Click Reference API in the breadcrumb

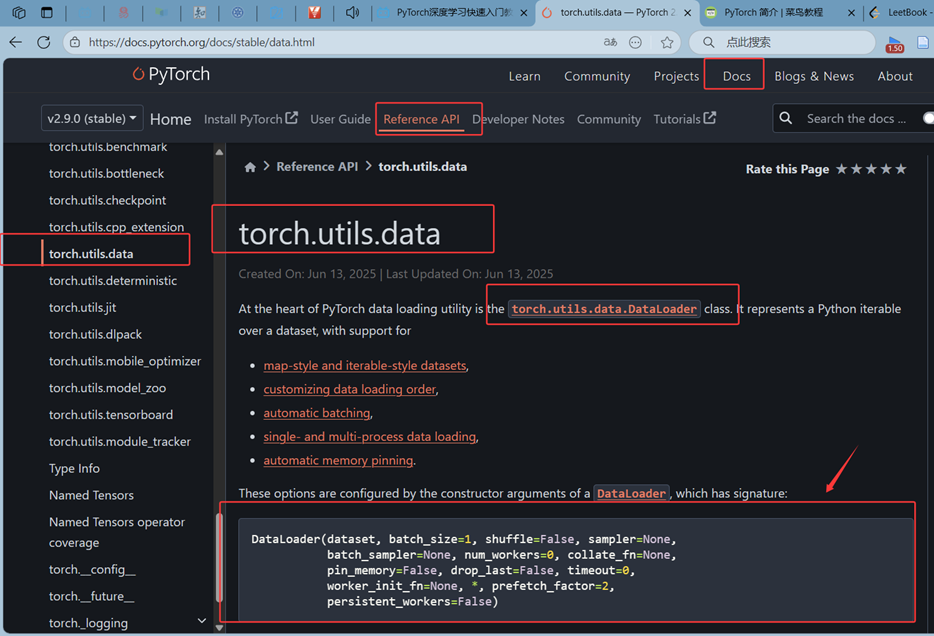(317, 167)
